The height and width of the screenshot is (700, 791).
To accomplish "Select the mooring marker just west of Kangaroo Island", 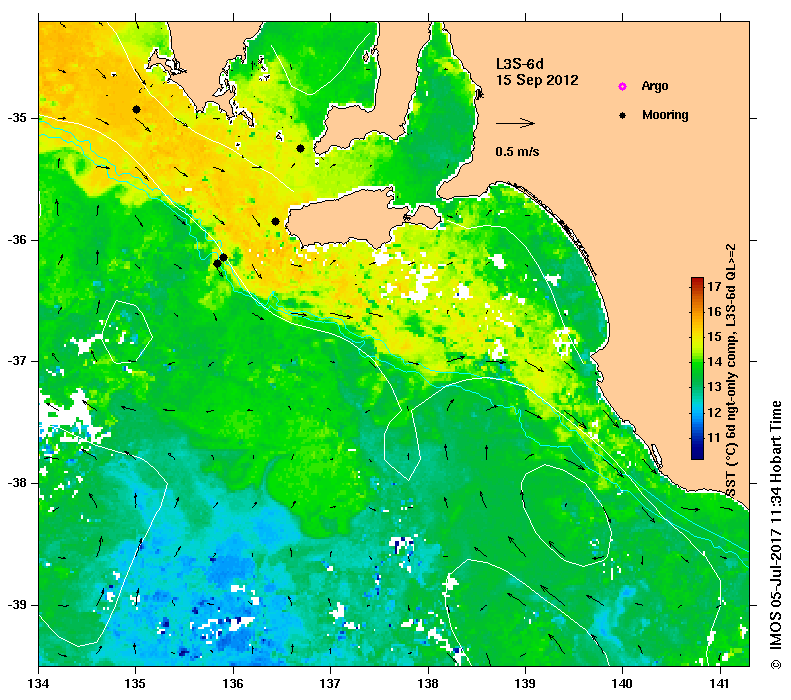I will (275, 221).
